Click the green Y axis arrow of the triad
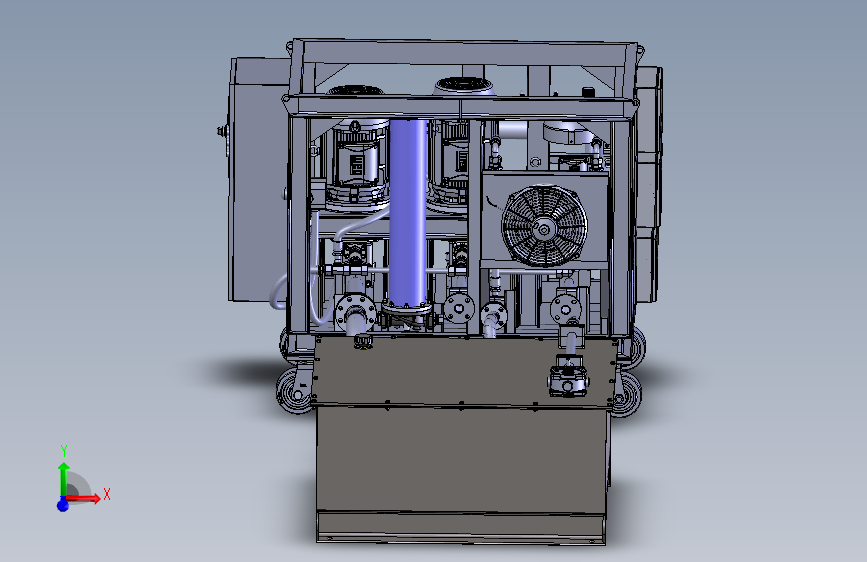Screen dimensions: 867x562 point(64,478)
